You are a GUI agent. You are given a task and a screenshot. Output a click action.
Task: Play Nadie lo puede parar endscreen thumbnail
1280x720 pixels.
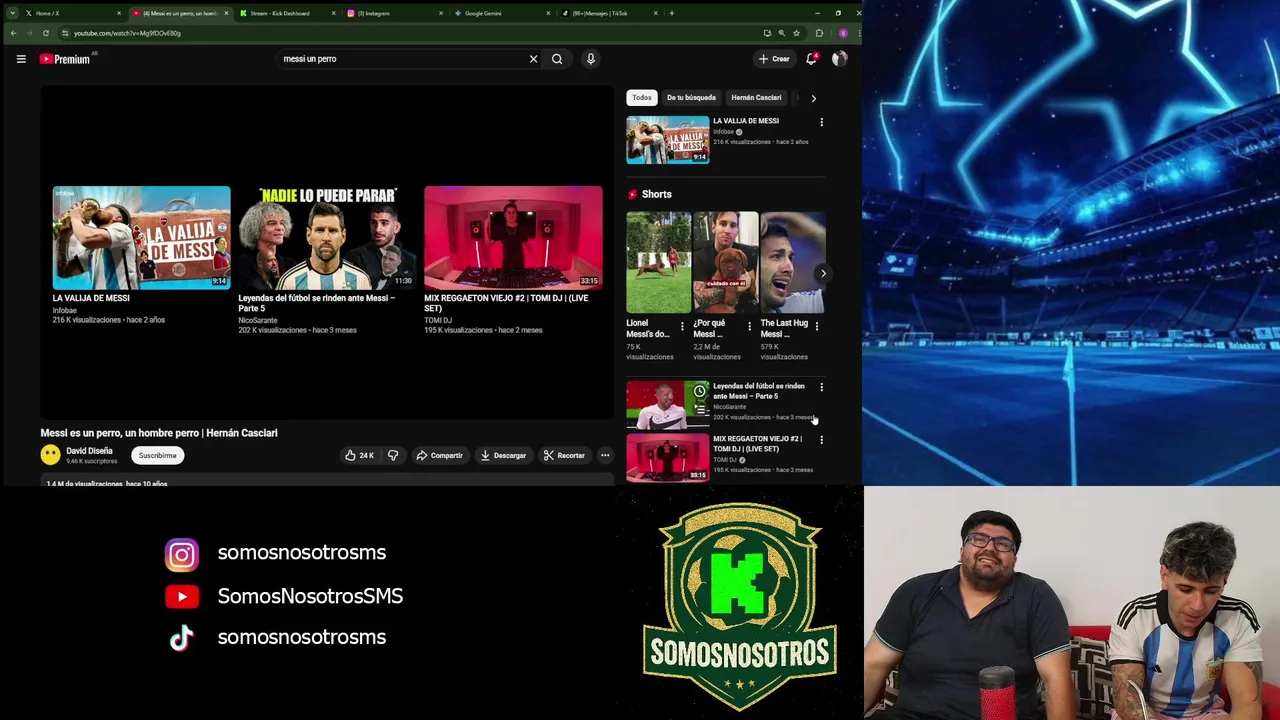click(x=327, y=237)
